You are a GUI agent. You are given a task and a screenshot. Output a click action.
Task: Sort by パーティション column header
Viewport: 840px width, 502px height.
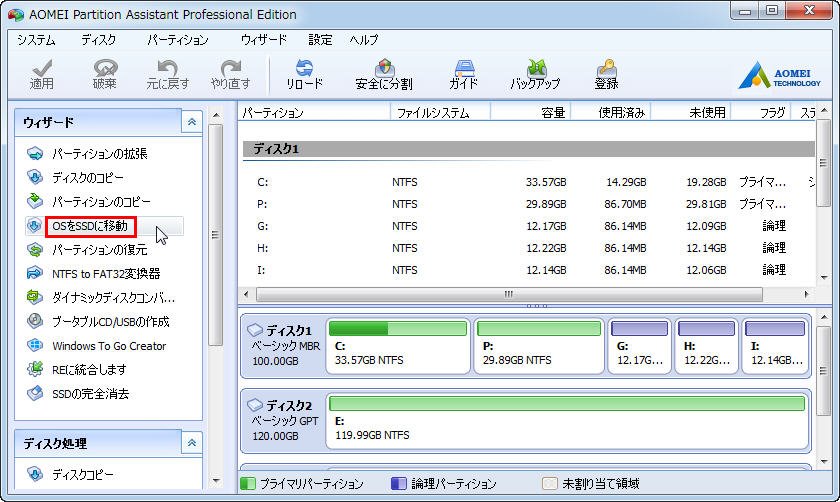314,113
